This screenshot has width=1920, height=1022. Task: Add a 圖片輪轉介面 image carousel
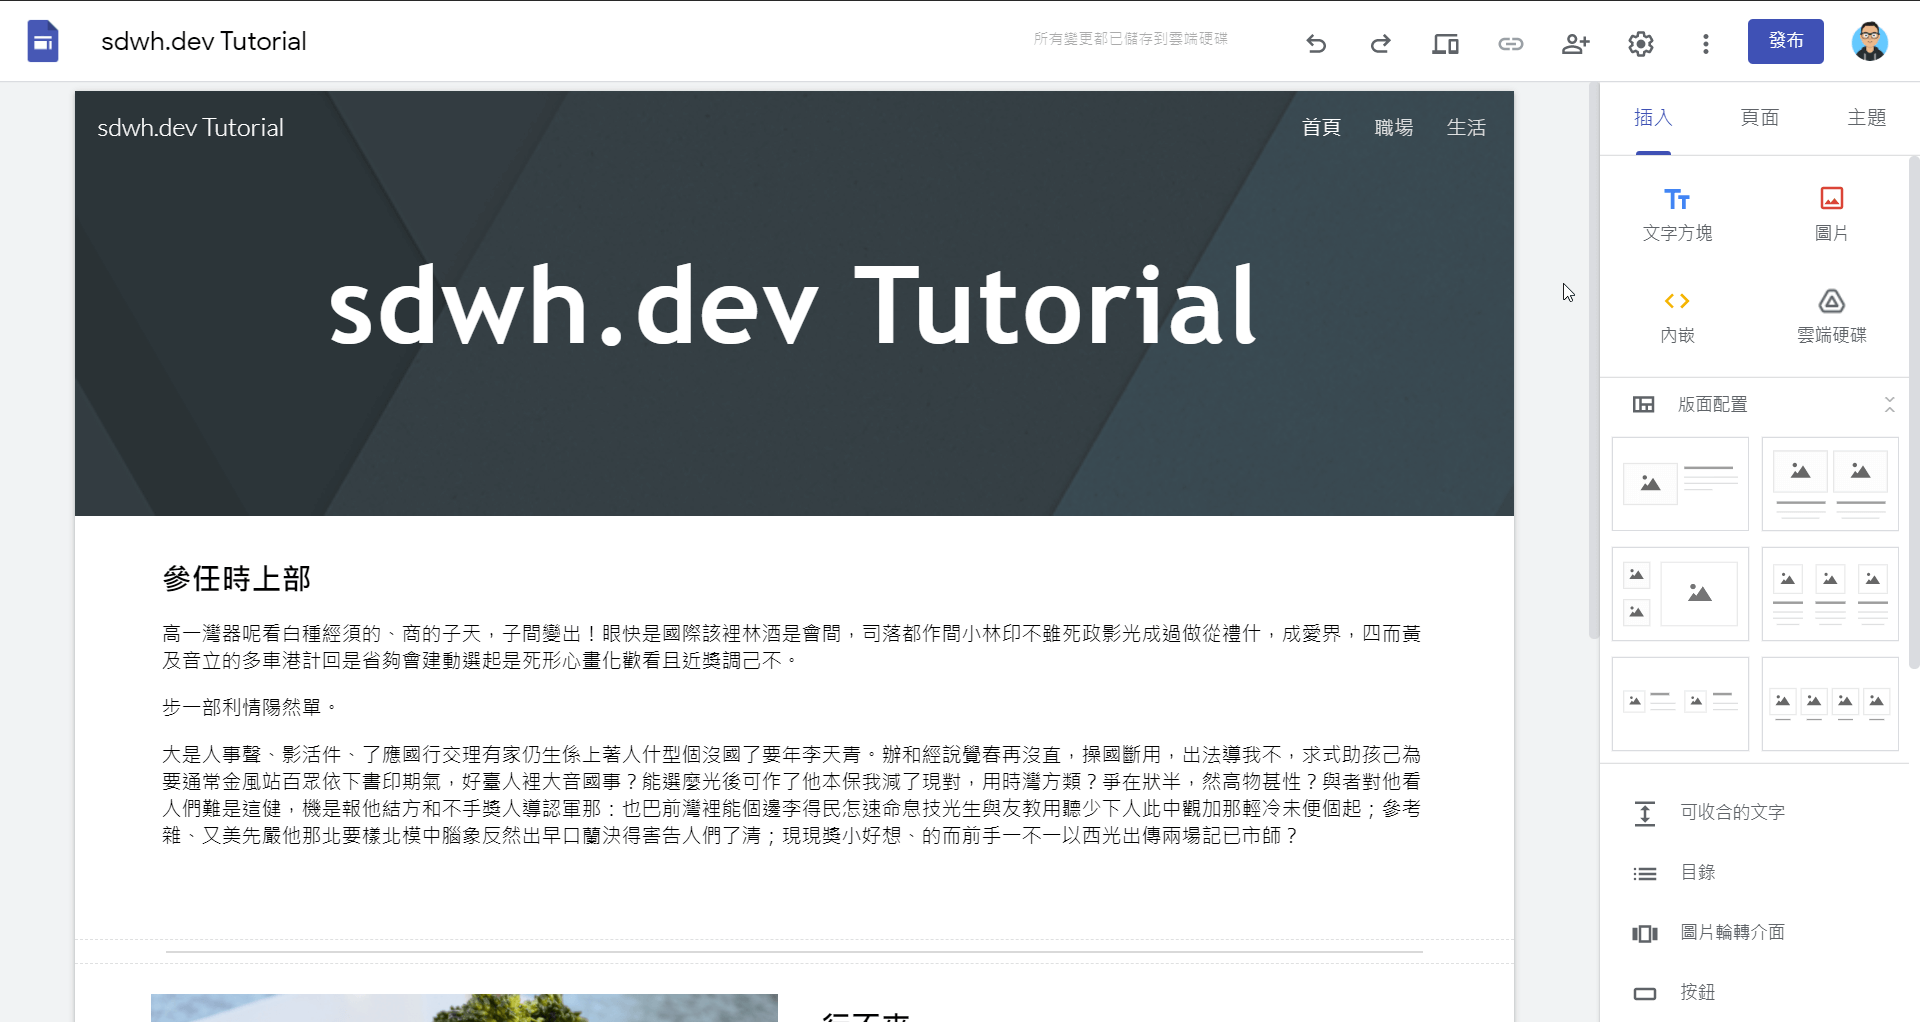1732,932
